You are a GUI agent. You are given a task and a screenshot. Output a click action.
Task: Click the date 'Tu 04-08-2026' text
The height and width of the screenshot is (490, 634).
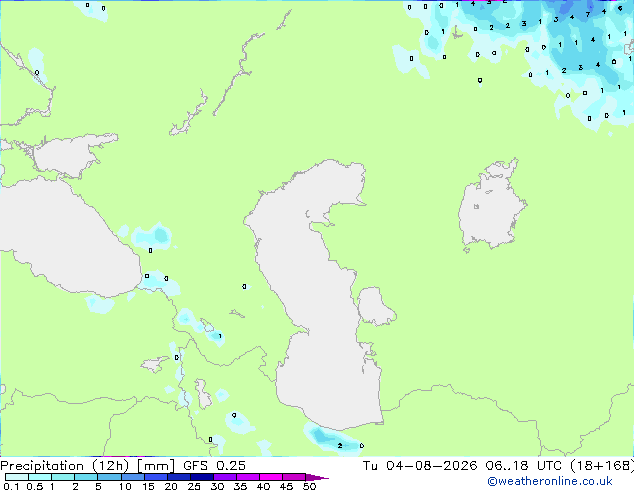tap(420, 466)
